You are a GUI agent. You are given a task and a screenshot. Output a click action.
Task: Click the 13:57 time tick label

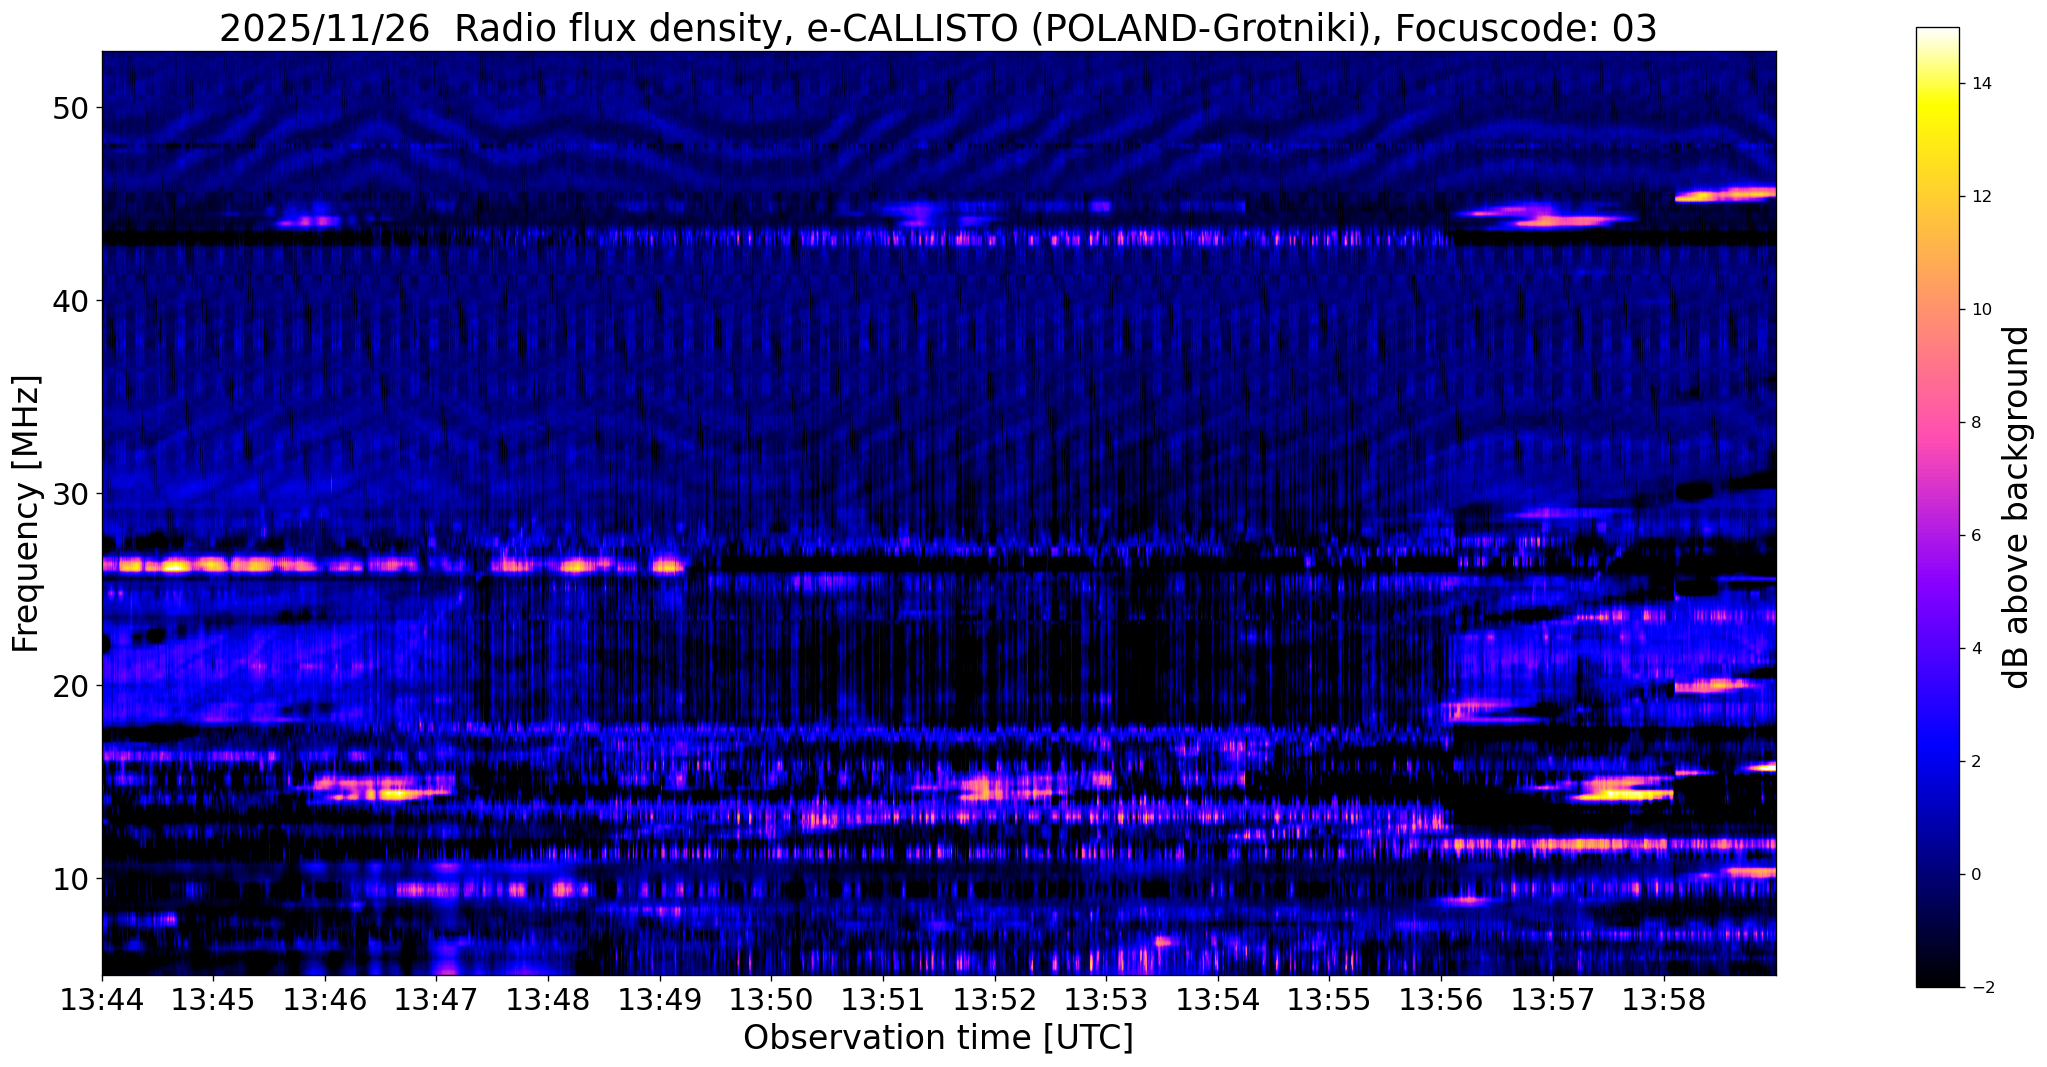tap(1552, 999)
